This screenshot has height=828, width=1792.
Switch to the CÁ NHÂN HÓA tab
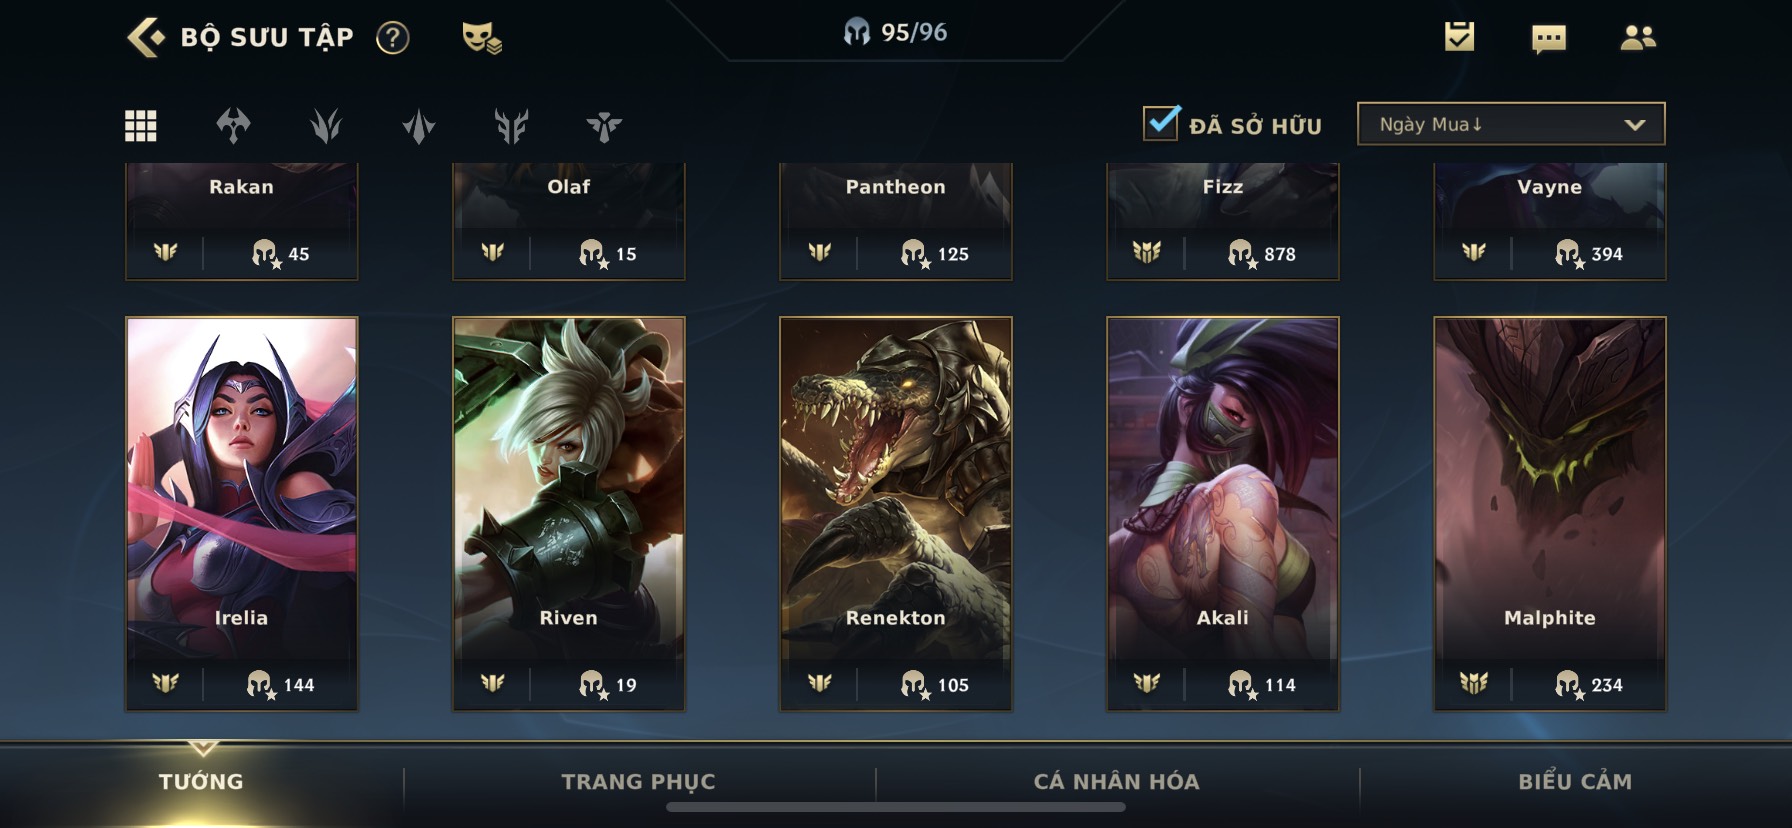(1117, 782)
